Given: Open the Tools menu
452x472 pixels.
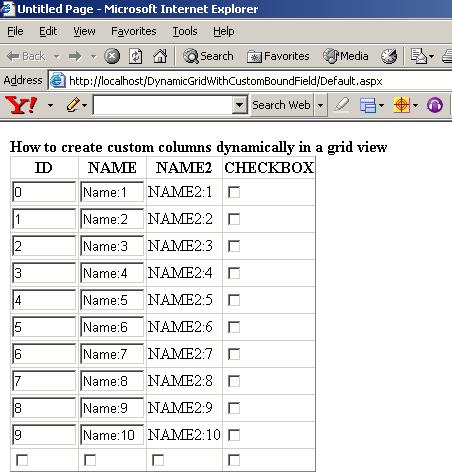Looking at the screenshot, I should coord(185,31).
